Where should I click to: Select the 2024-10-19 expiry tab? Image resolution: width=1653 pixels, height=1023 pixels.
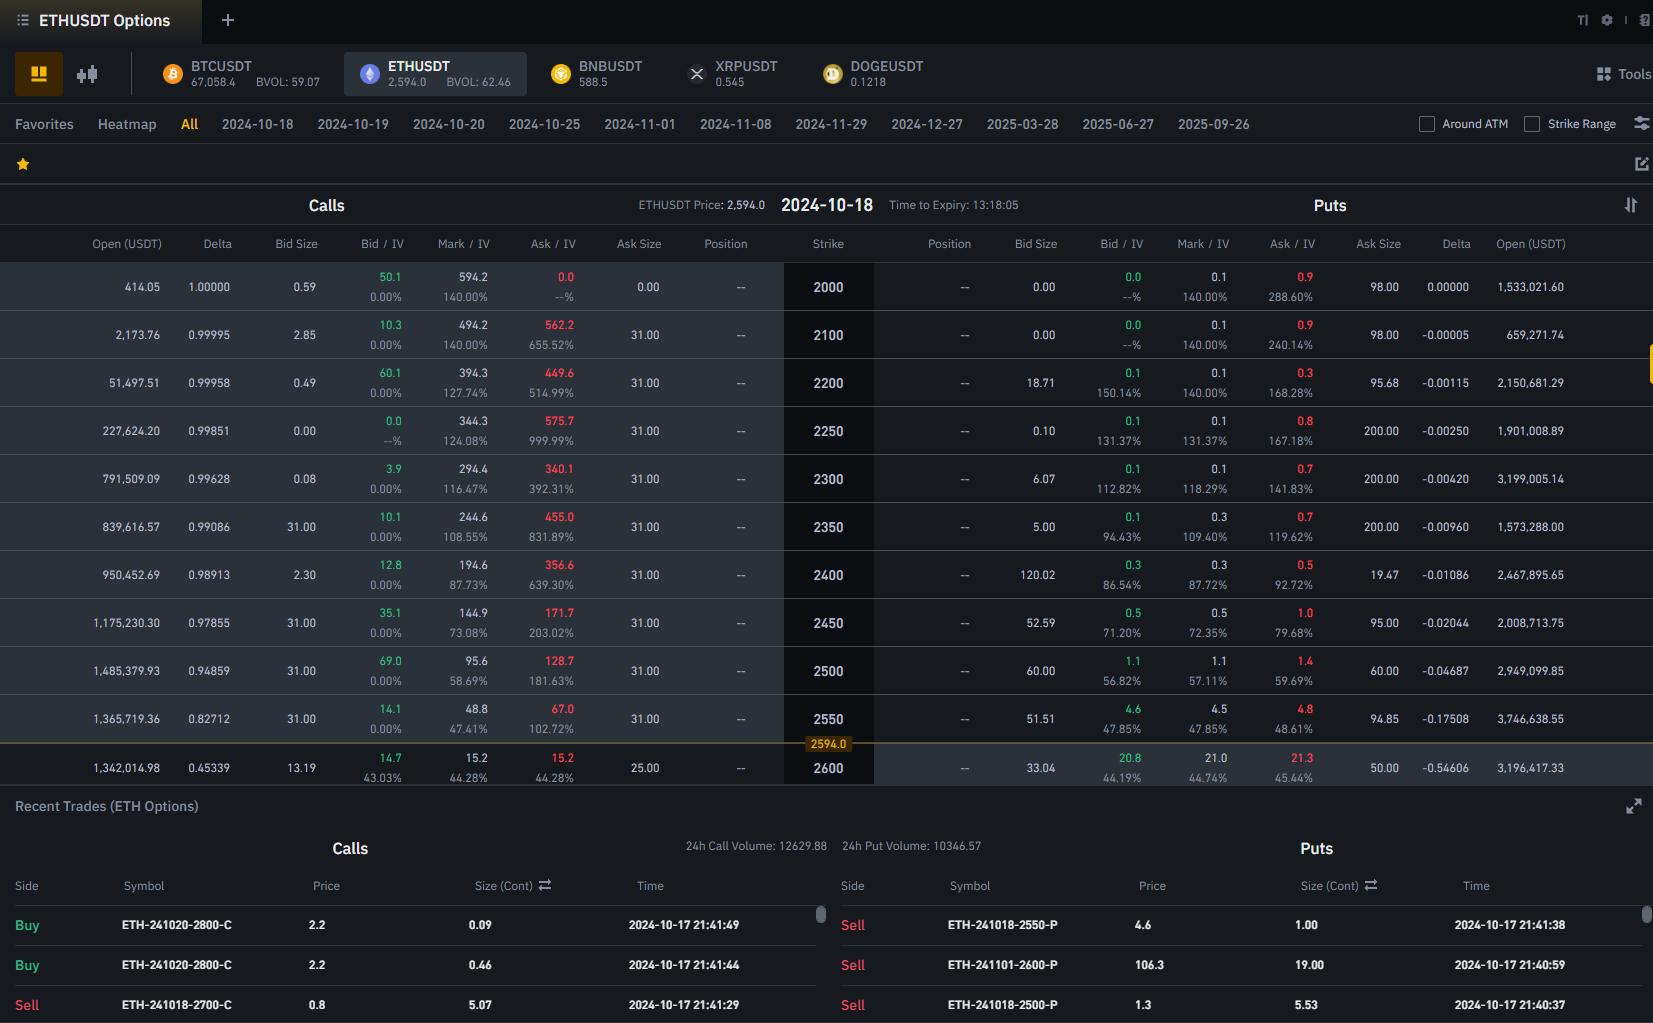click(x=353, y=124)
